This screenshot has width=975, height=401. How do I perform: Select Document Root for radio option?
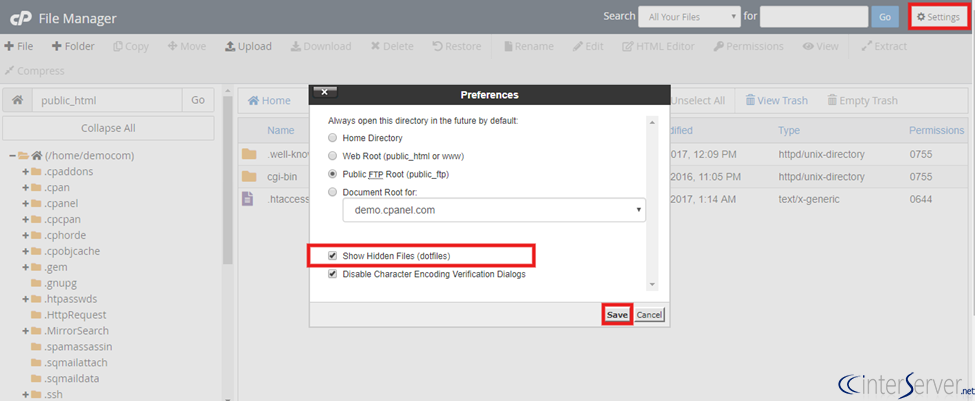333,192
